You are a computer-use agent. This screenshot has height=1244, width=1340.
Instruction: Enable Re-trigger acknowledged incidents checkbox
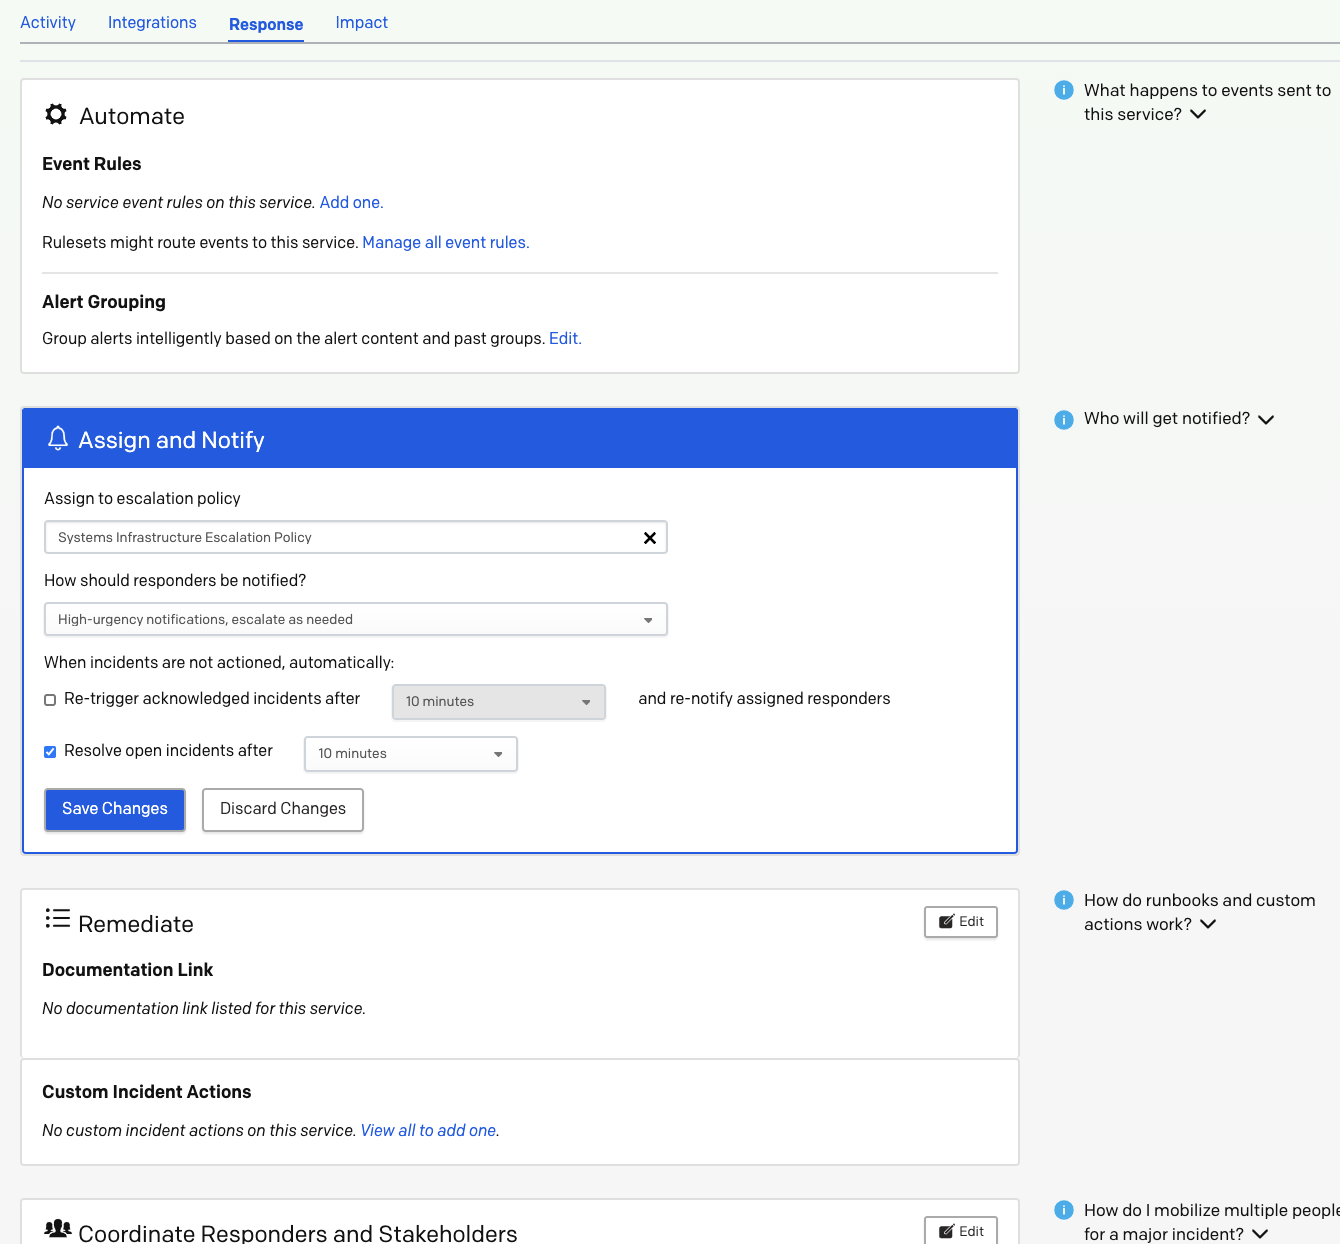tap(50, 700)
